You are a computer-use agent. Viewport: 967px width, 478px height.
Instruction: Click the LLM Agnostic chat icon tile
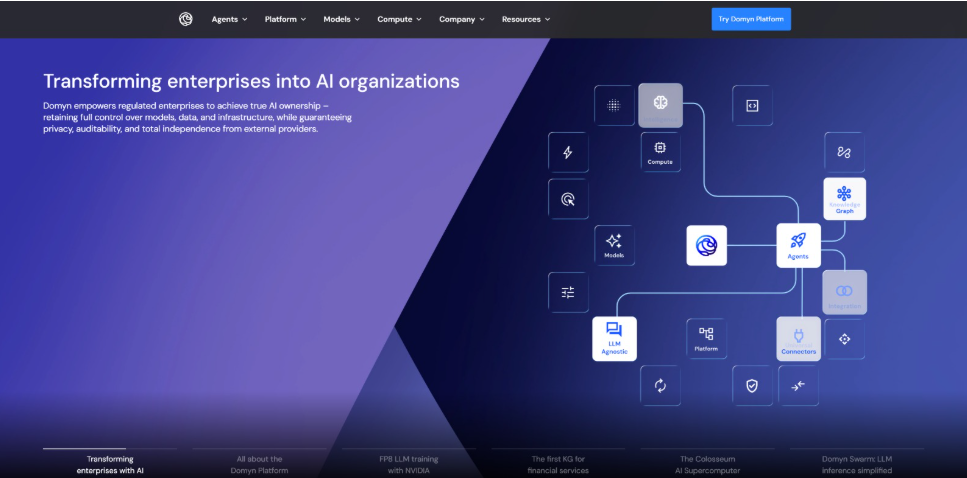tap(614, 338)
